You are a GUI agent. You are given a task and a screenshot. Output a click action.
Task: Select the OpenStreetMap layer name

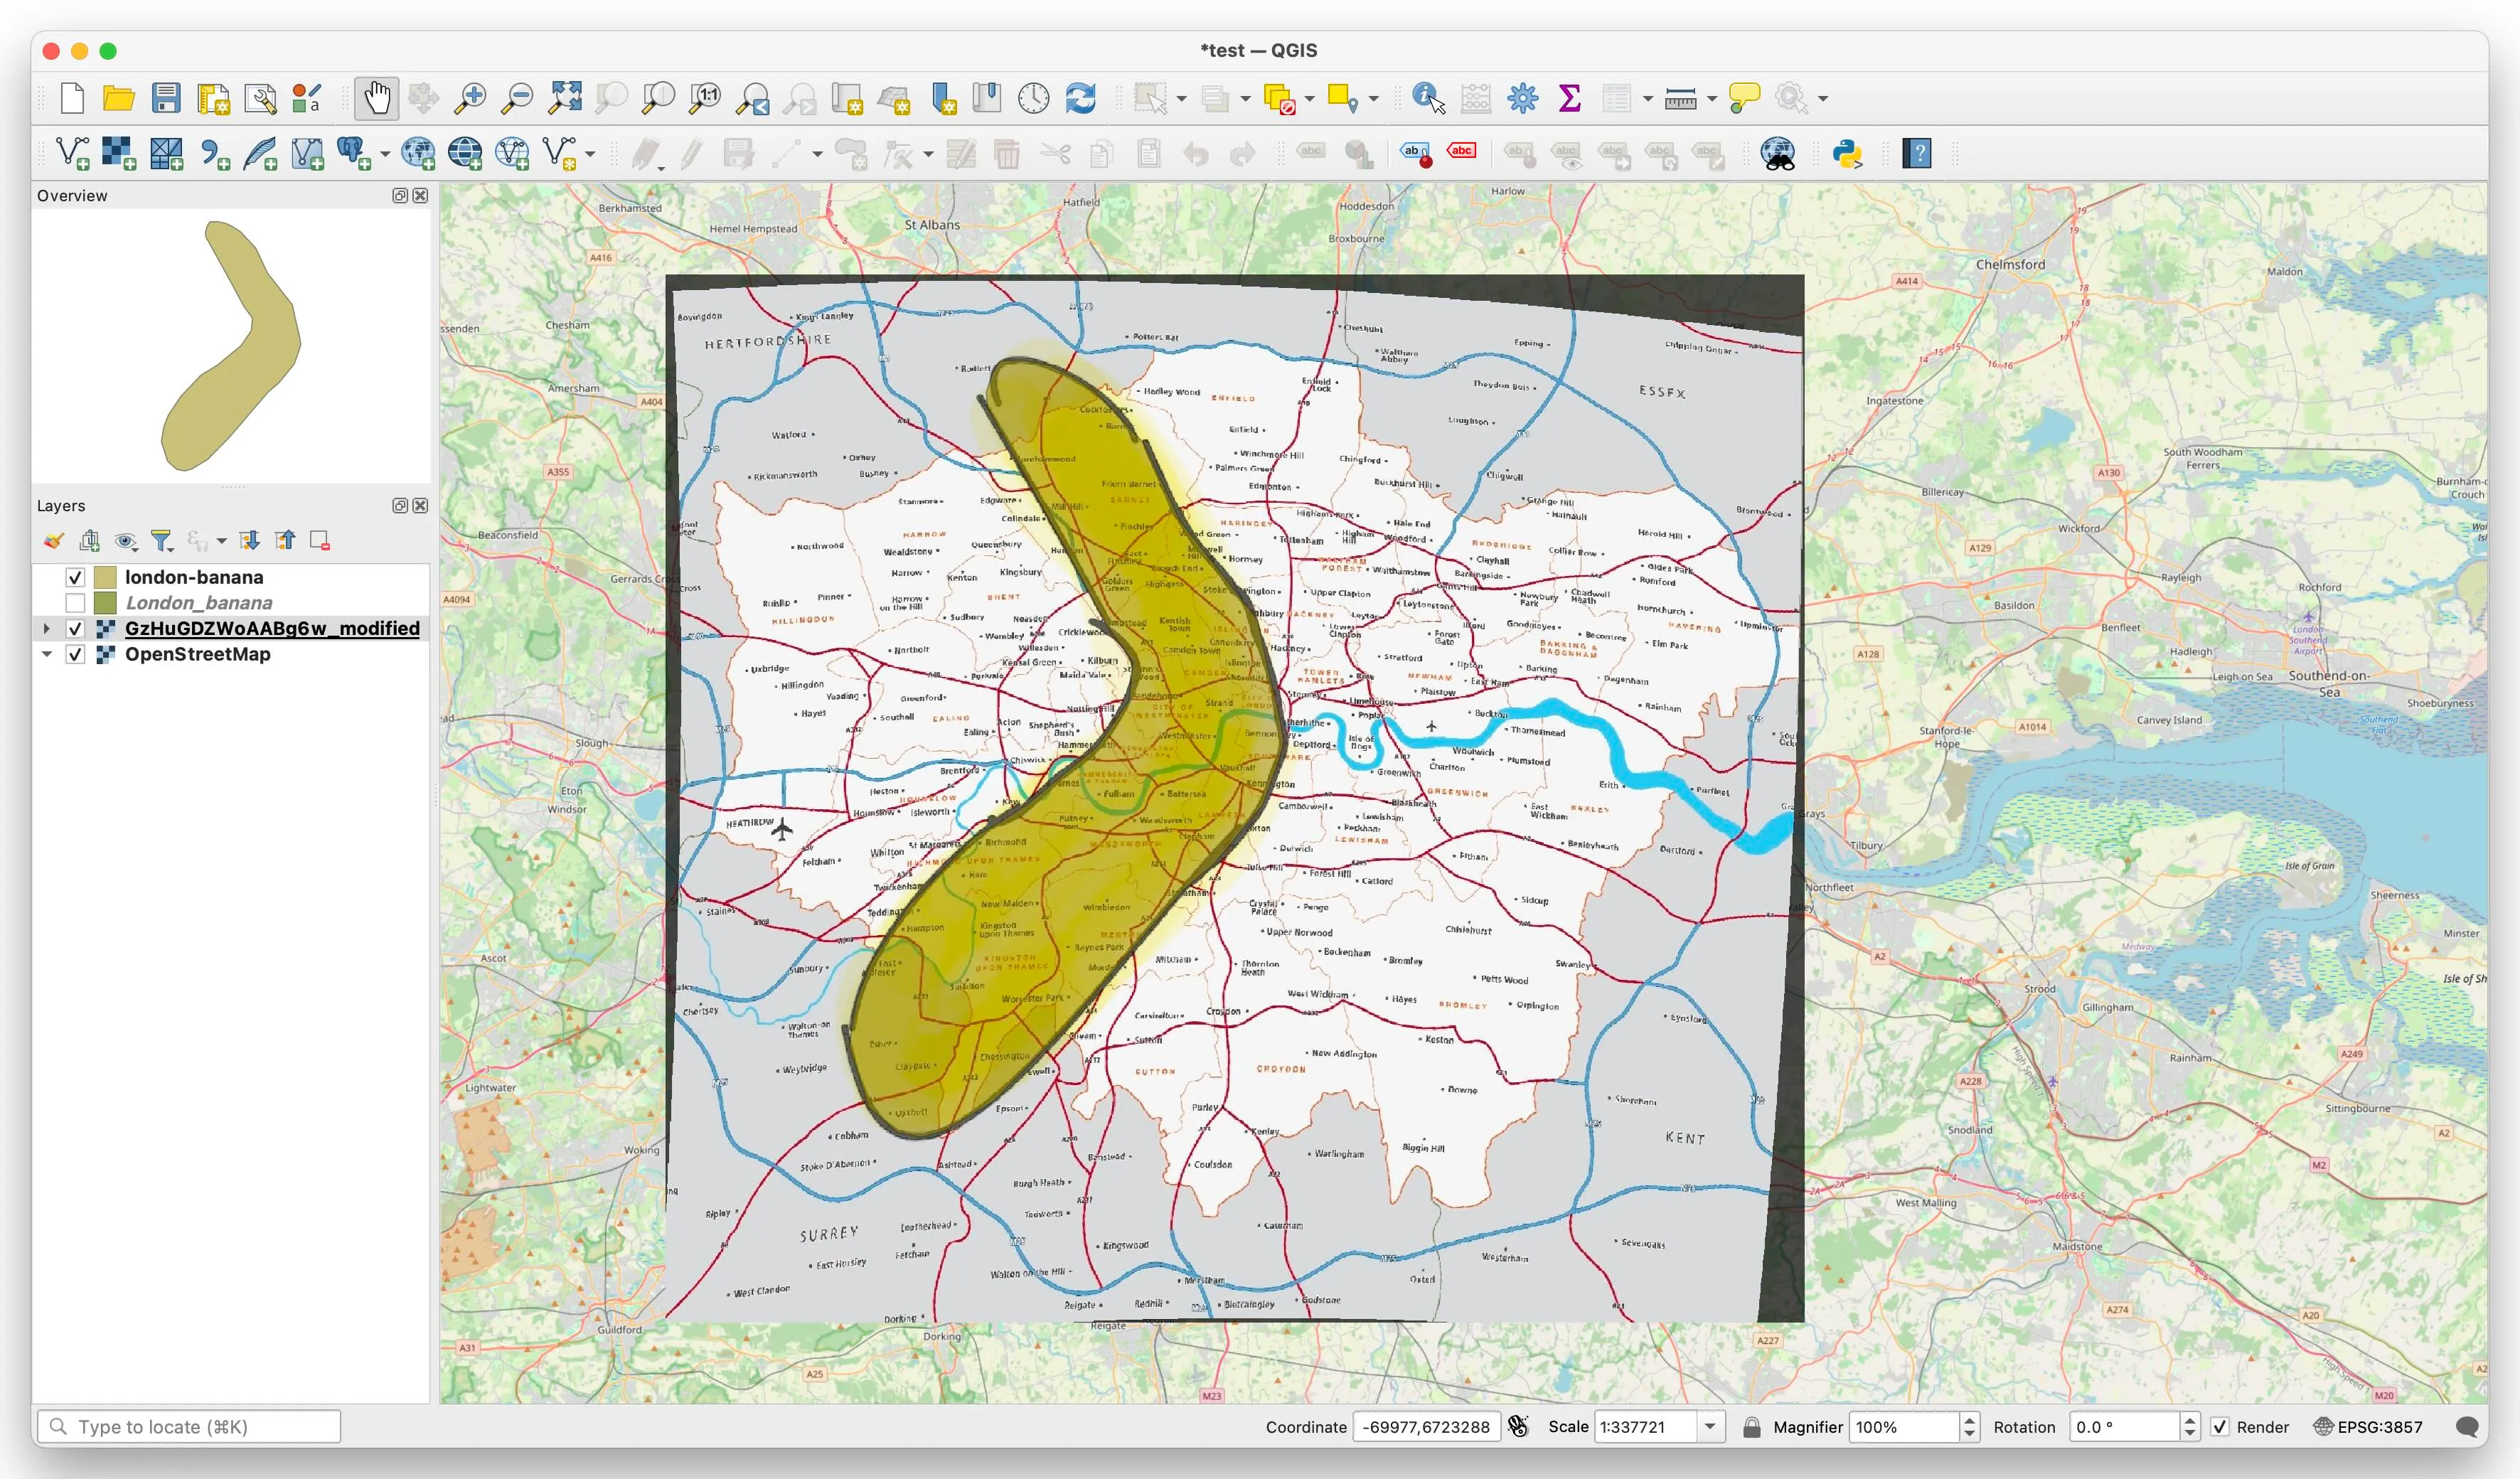point(197,654)
